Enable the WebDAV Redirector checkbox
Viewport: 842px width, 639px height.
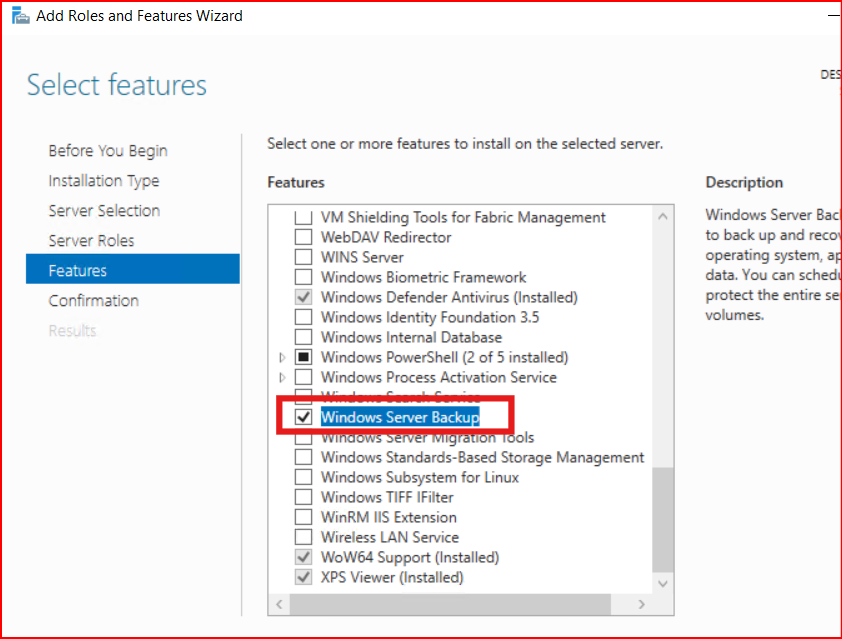tap(303, 237)
